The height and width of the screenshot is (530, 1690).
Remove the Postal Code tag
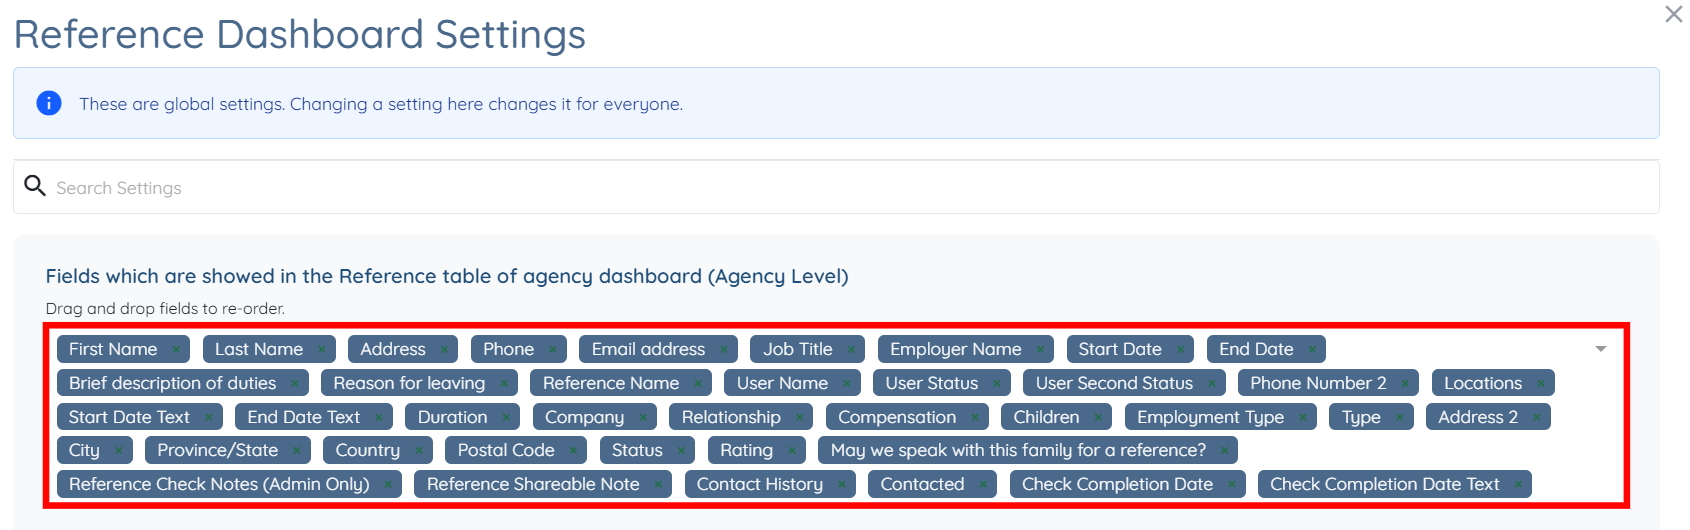pos(573,451)
